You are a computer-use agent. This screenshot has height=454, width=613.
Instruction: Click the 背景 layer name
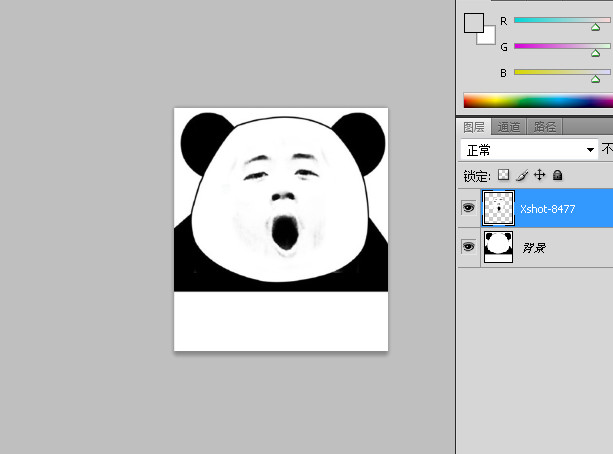(x=534, y=248)
